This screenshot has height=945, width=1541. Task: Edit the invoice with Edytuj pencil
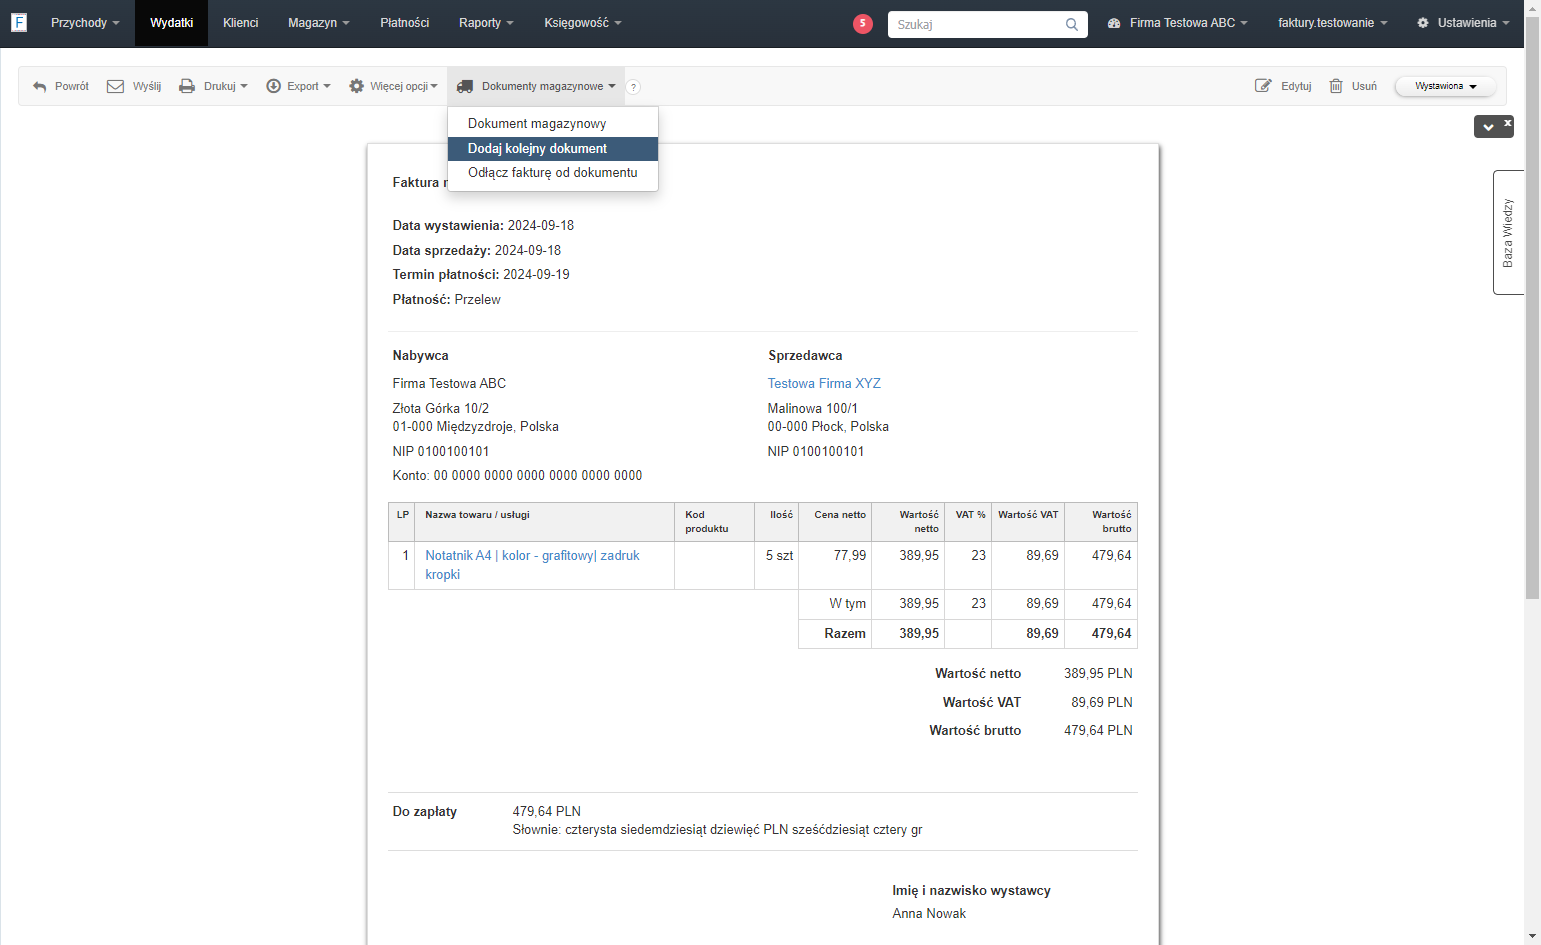(x=1283, y=86)
